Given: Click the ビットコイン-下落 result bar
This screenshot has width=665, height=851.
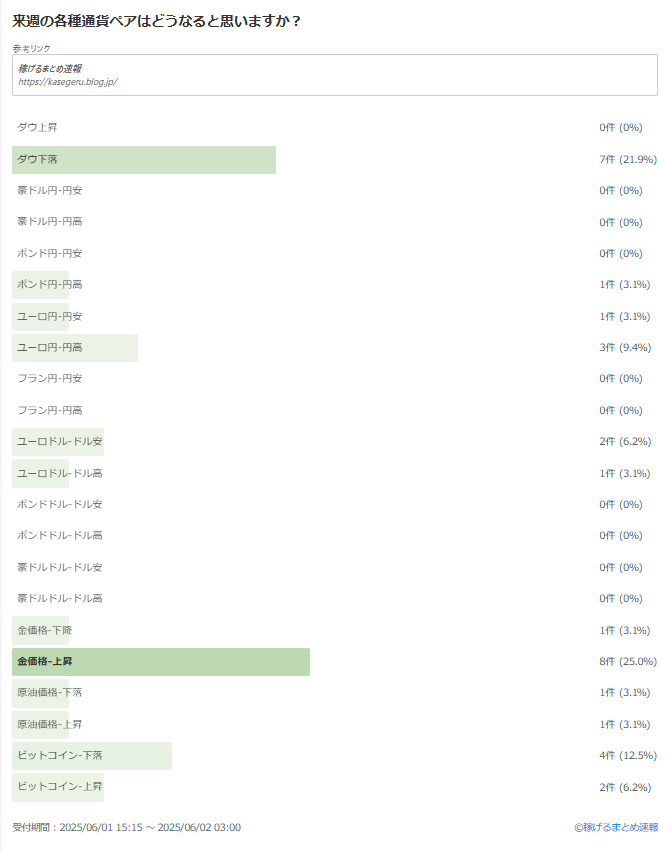Looking at the screenshot, I should pos(92,755).
